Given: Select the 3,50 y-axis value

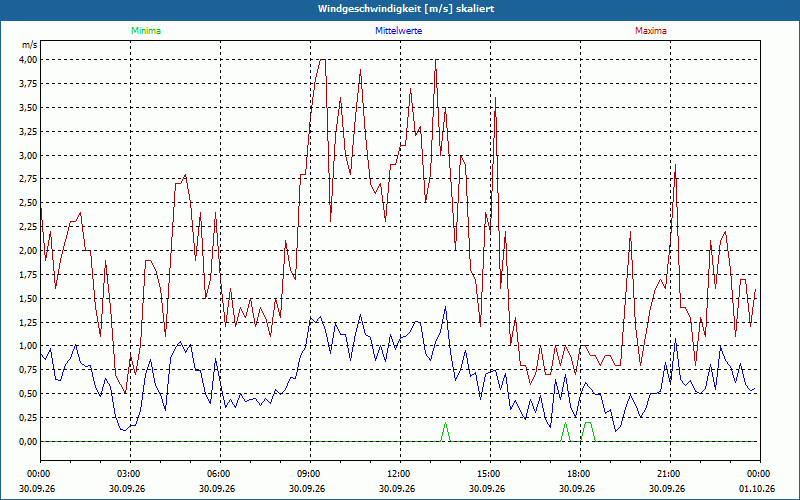Looking at the screenshot, I should (28, 107).
